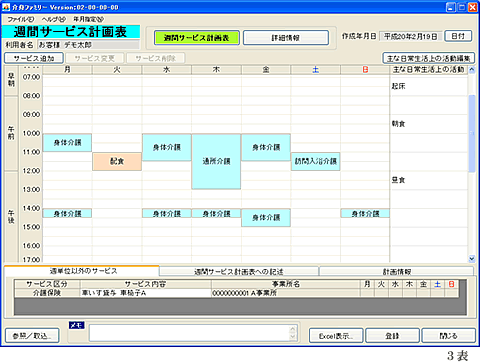The image size is (480, 362).
Task: Select Thursday 14:00 身体介護 block
Action: click(216, 214)
